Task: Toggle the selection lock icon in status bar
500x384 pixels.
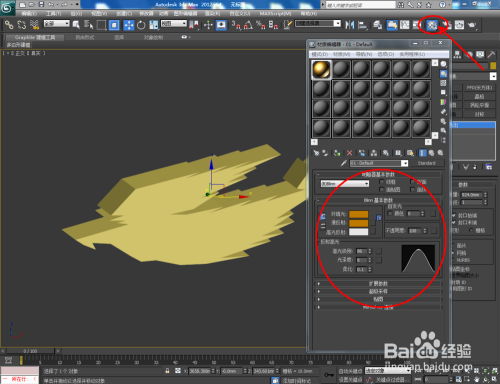Action: tap(167, 371)
